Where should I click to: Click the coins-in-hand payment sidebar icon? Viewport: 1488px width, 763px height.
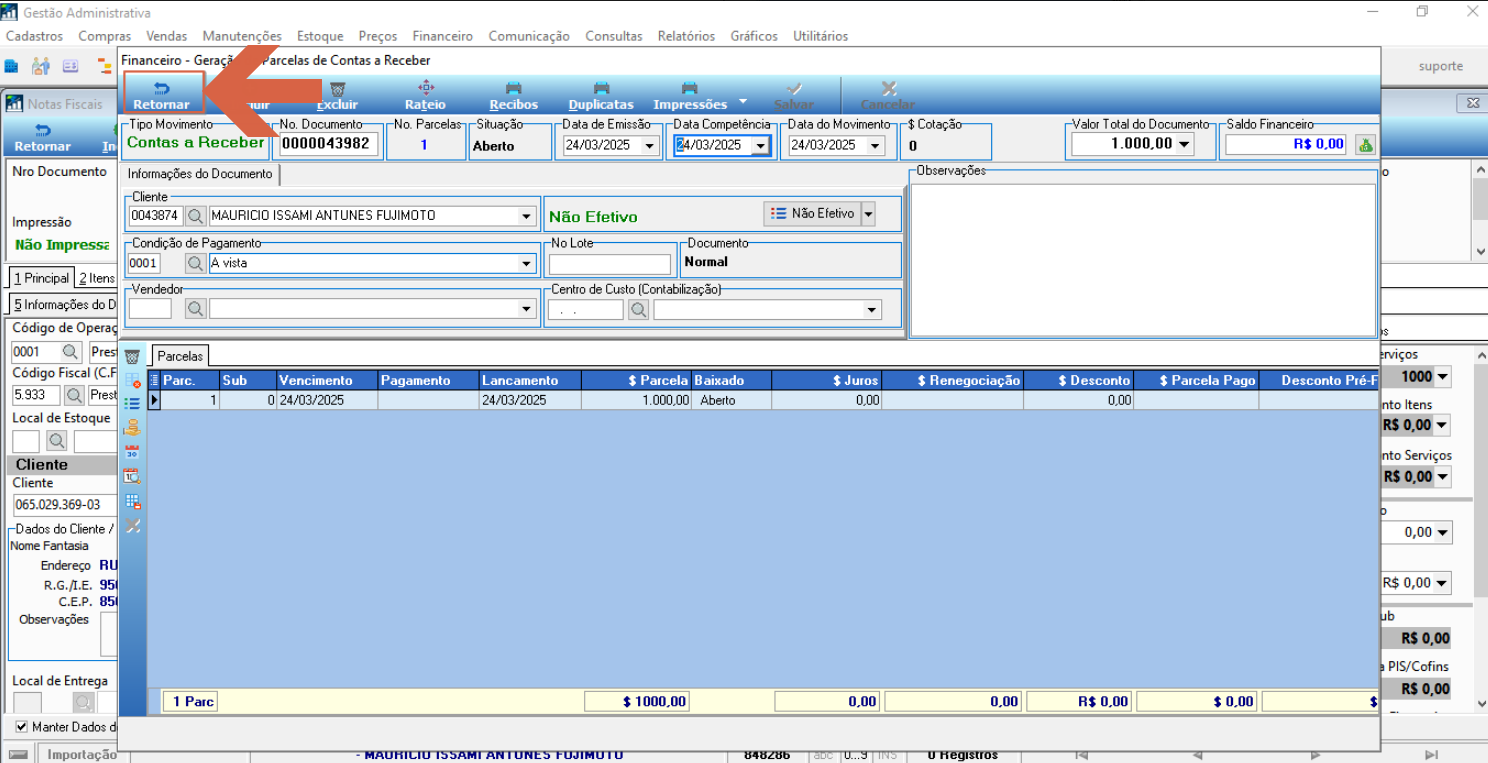coord(132,428)
